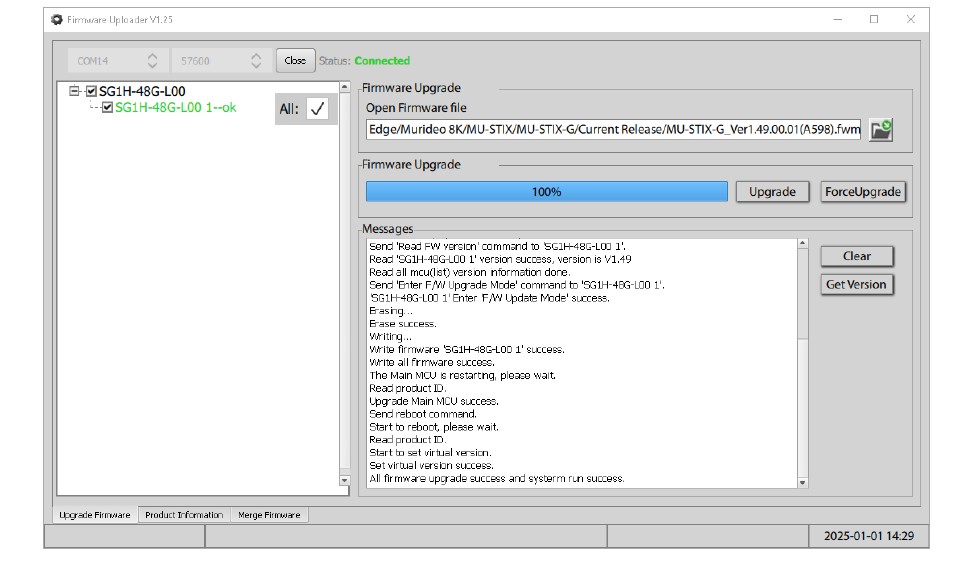Screen dimensions: 955x565
Task: Click the Firmware Uploader gear icon in title bar
Action: click(x=57, y=19)
